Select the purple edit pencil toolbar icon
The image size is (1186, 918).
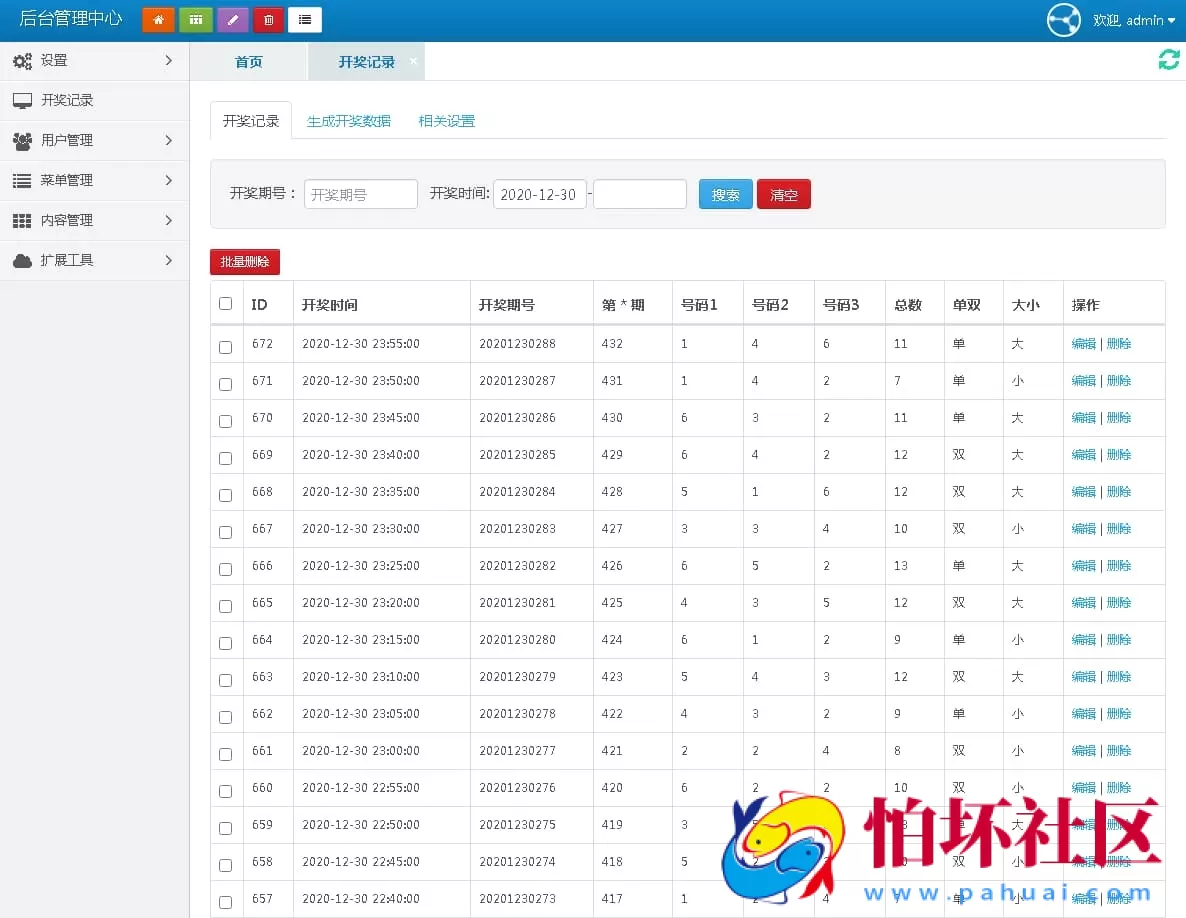[x=232, y=19]
